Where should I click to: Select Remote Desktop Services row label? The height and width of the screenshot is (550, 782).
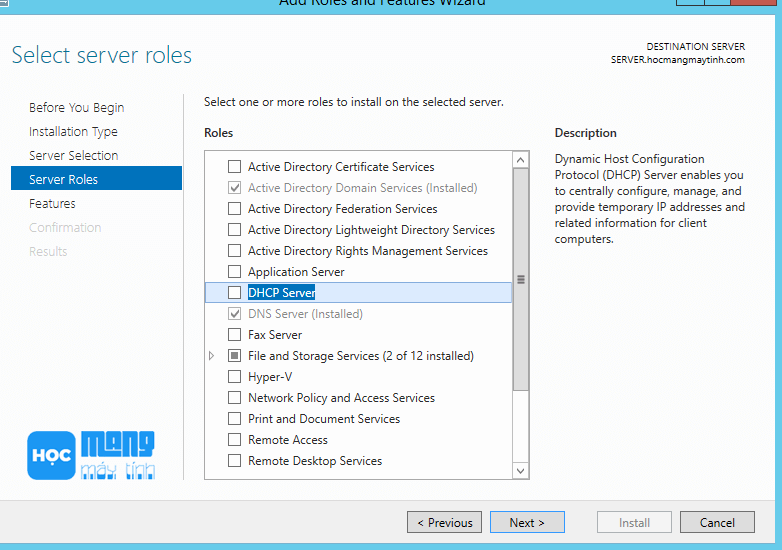point(315,461)
